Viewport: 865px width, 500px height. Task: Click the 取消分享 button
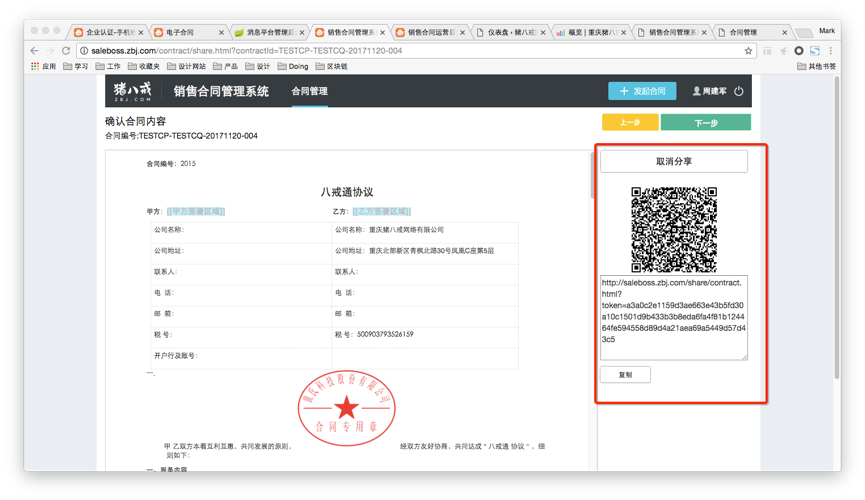tap(674, 162)
